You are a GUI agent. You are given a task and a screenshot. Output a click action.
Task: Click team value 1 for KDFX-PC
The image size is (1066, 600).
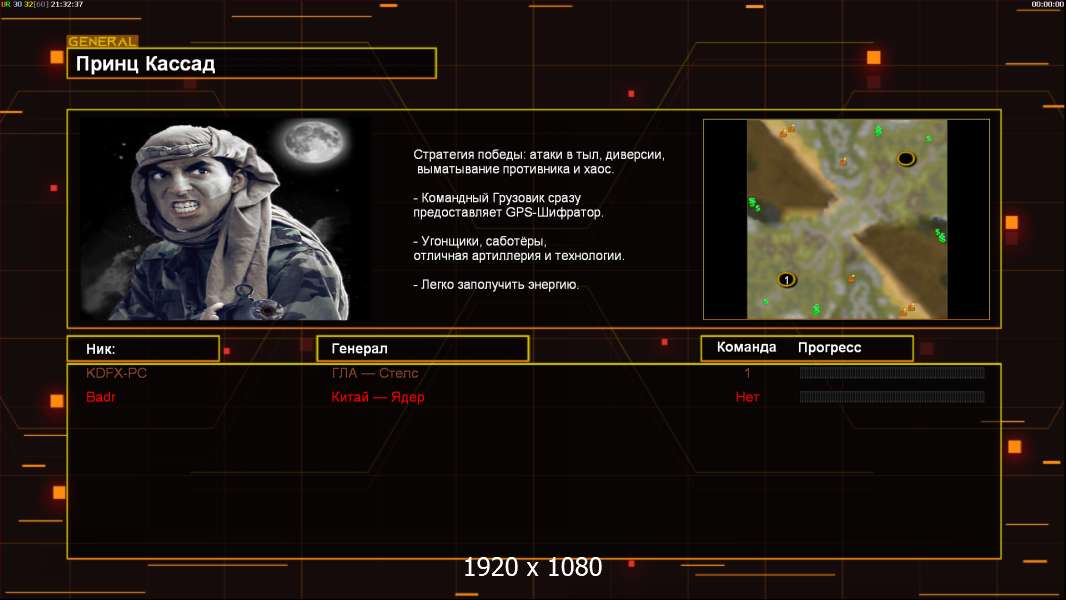tap(747, 373)
